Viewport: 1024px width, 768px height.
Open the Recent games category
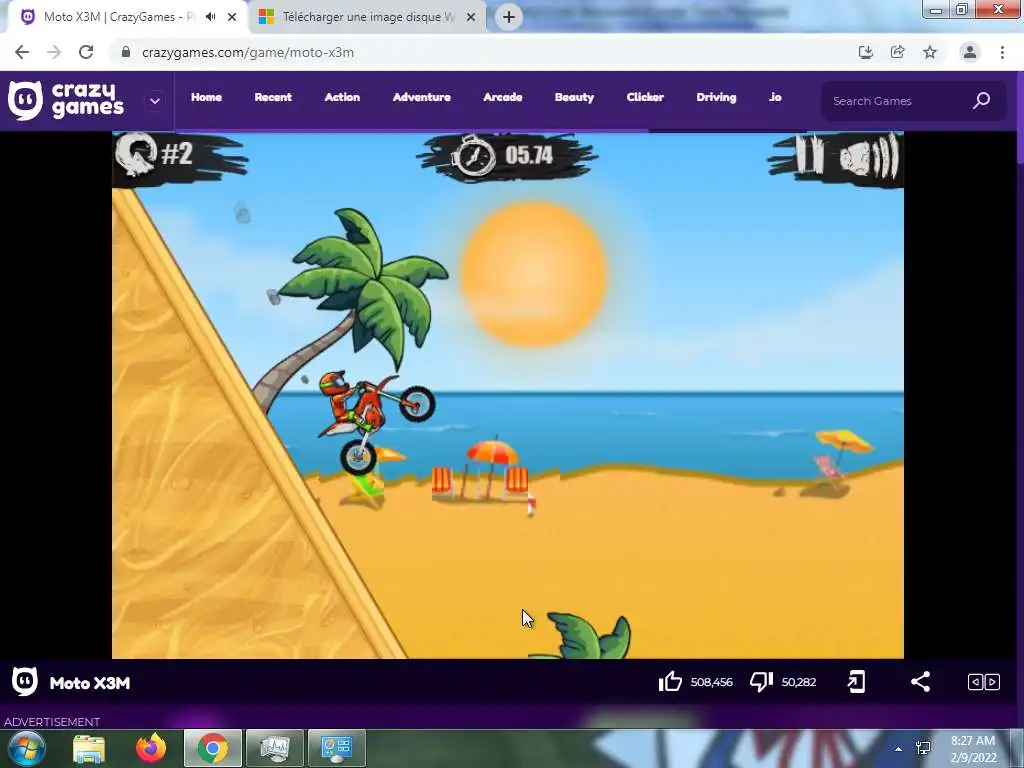(x=273, y=97)
